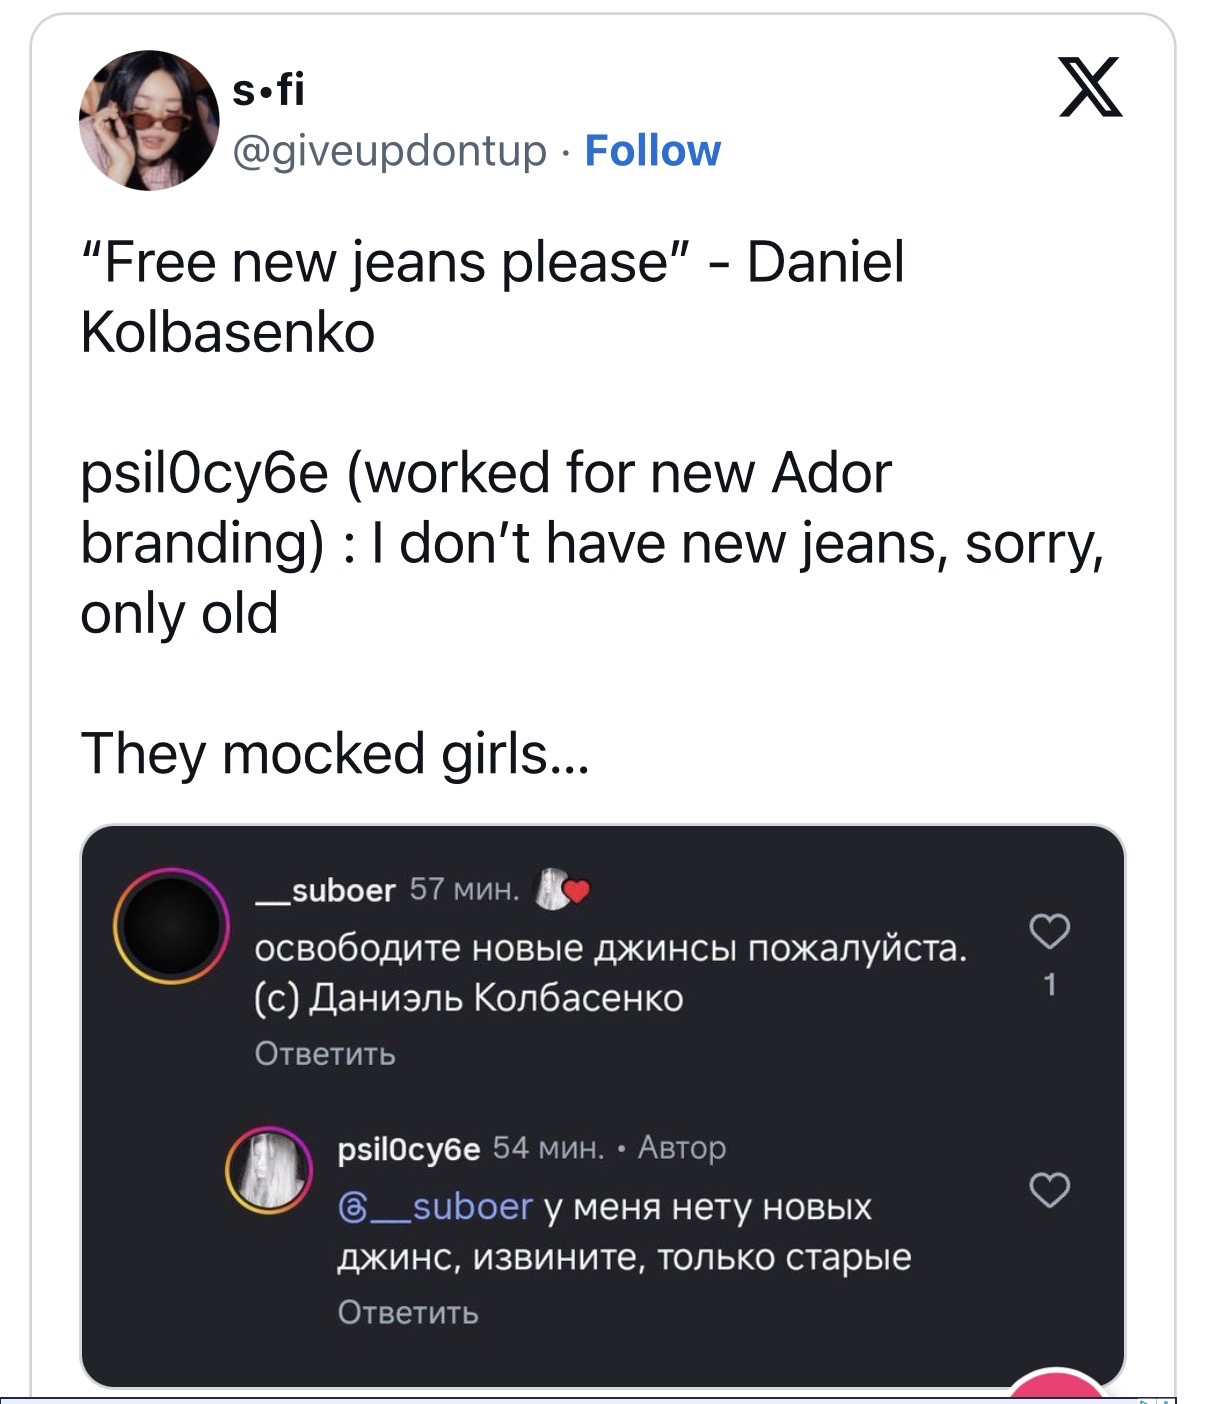Like psil0cy6e's reply heart icon
The image size is (1206, 1404).
pyautogui.click(x=1049, y=1190)
